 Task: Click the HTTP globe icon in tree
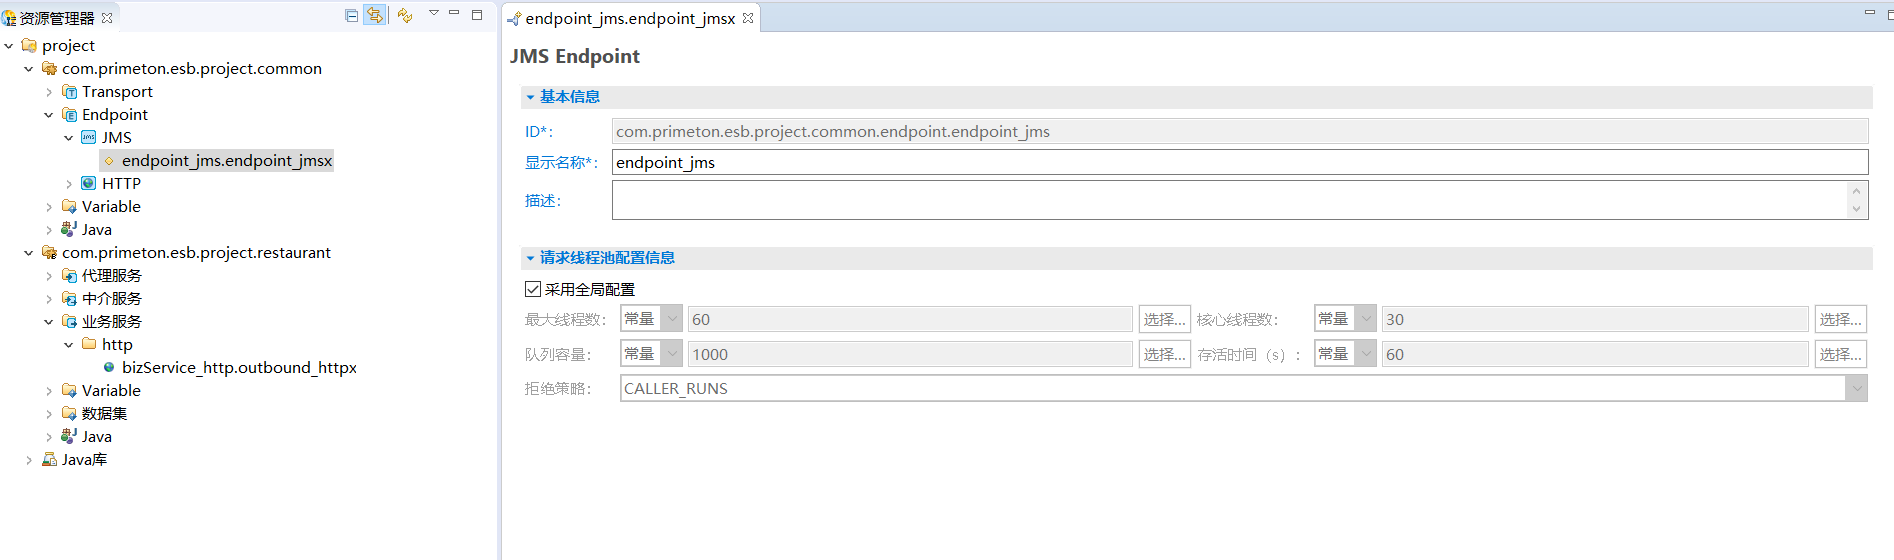[x=89, y=184]
